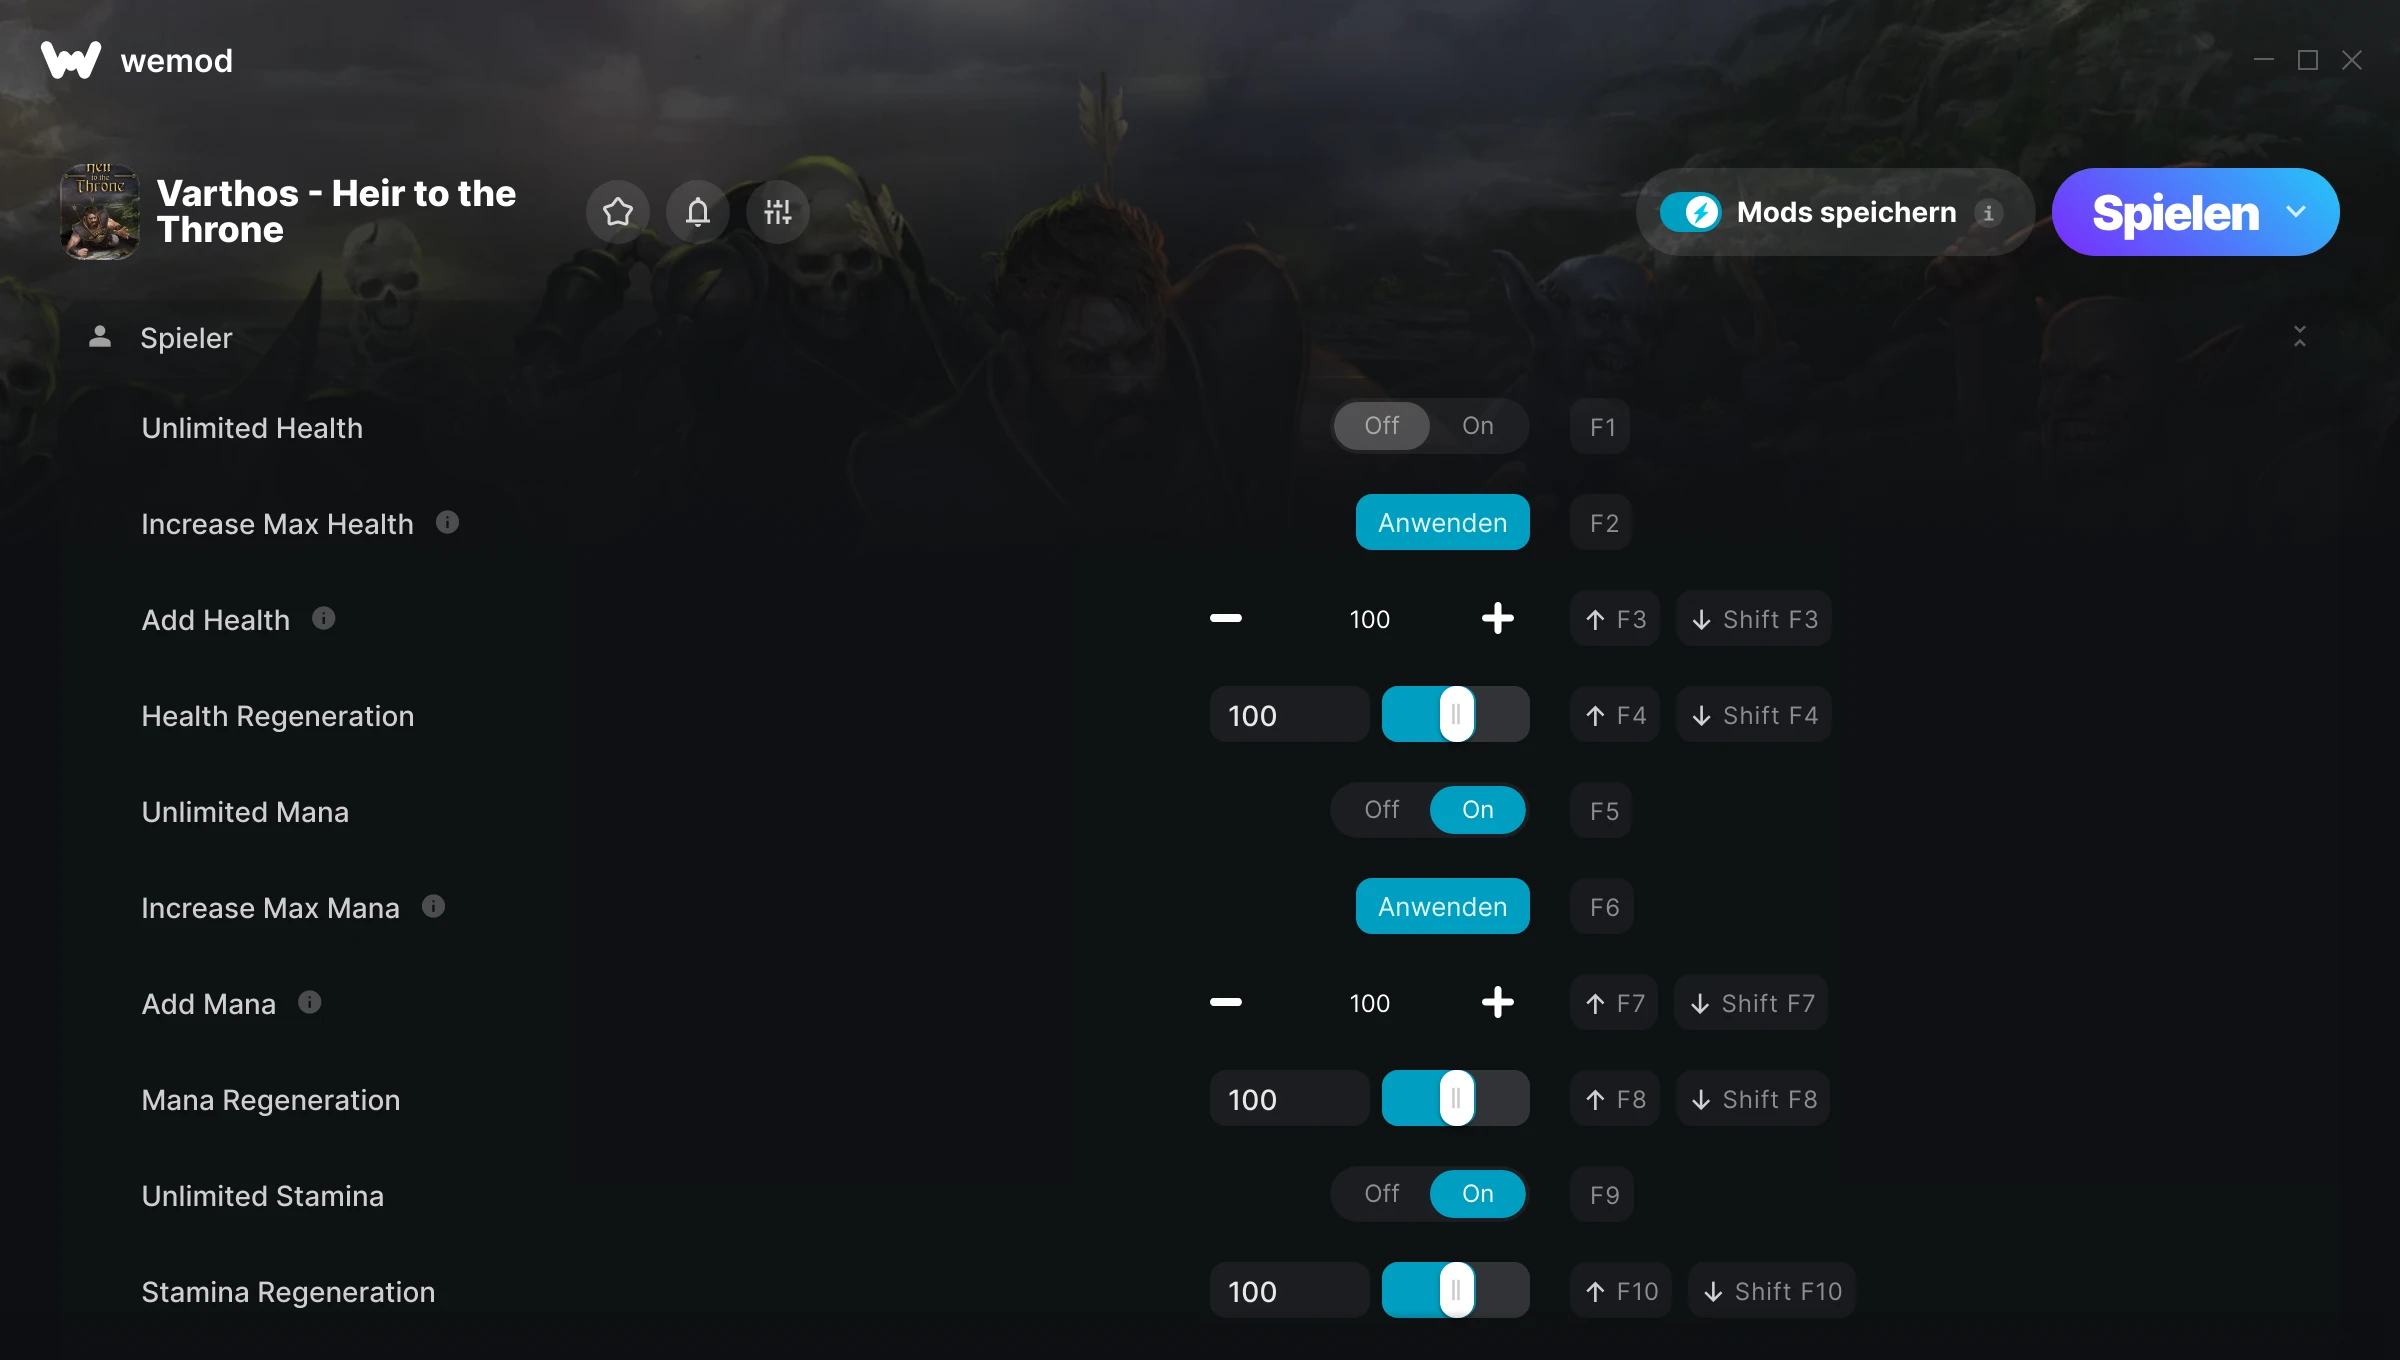Apply Increase Max Health with Anwenden
Viewport: 2400px width, 1360px height.
1442,522
